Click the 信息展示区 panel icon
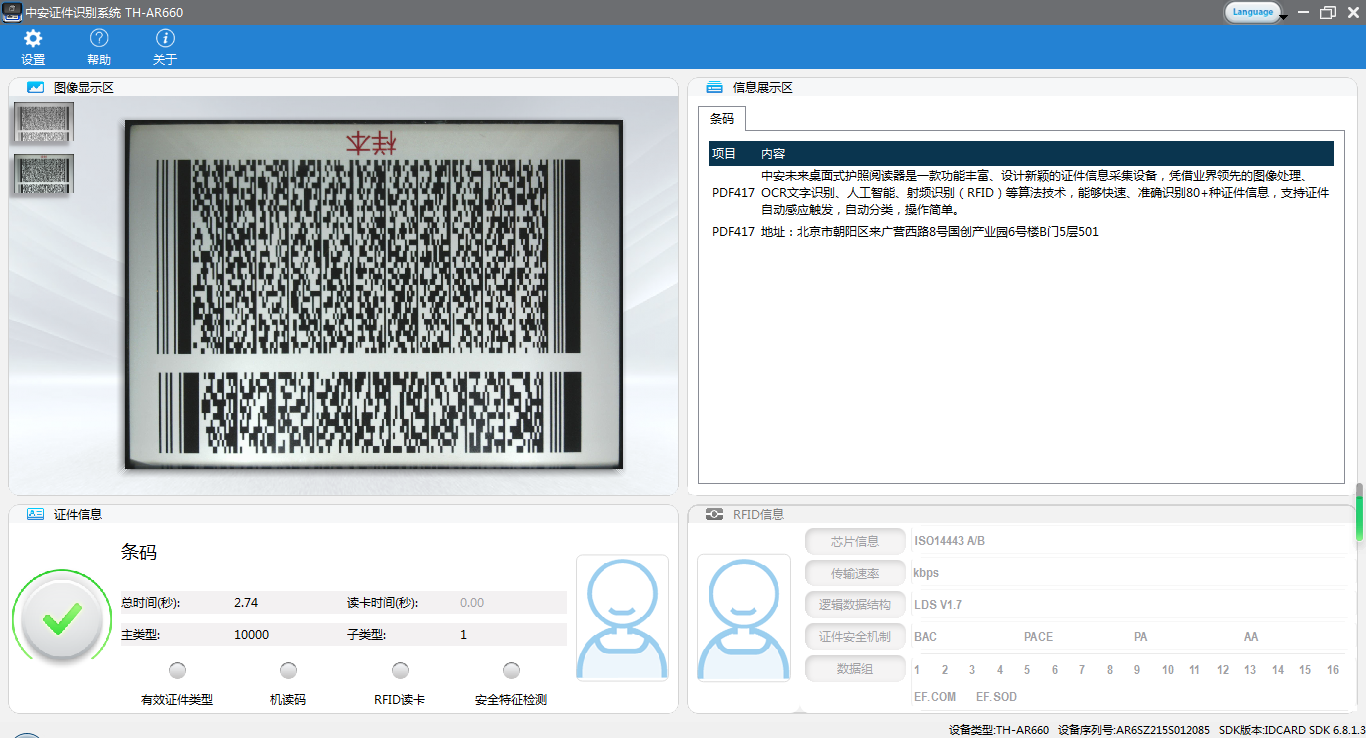1366x738 pixels. click(x=714, y=87)
